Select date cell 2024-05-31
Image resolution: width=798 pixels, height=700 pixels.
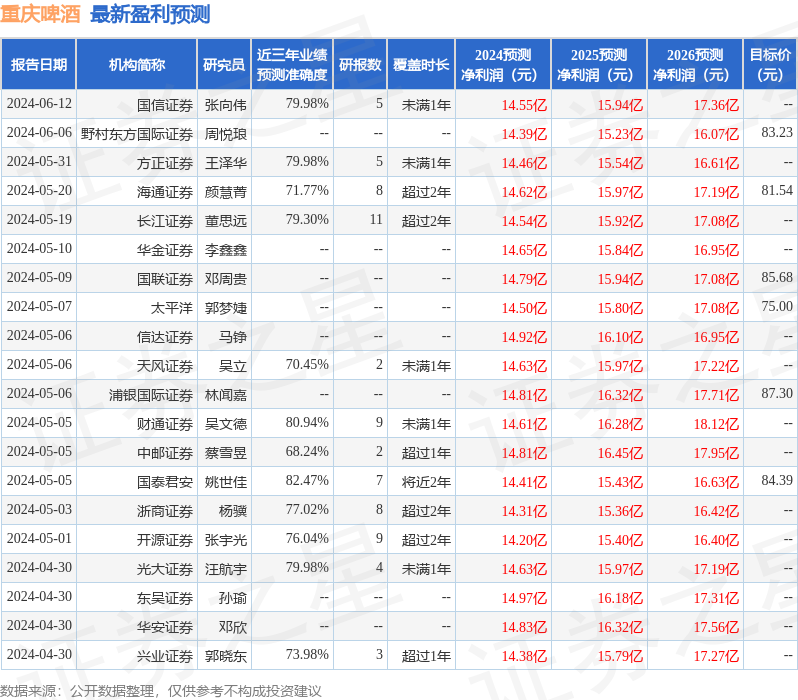coord(39,162)
